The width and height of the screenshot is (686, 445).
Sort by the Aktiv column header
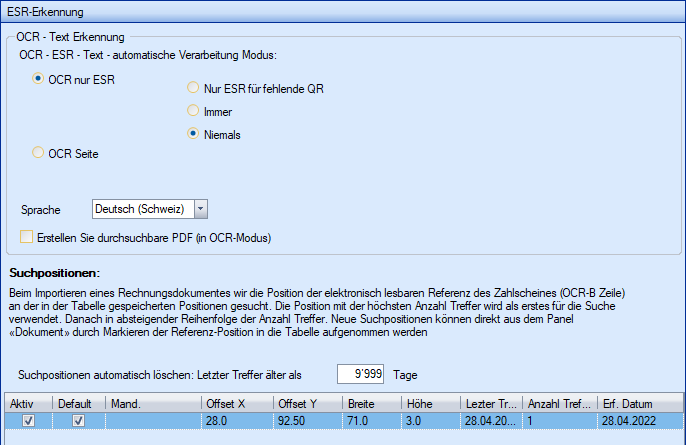29,403
